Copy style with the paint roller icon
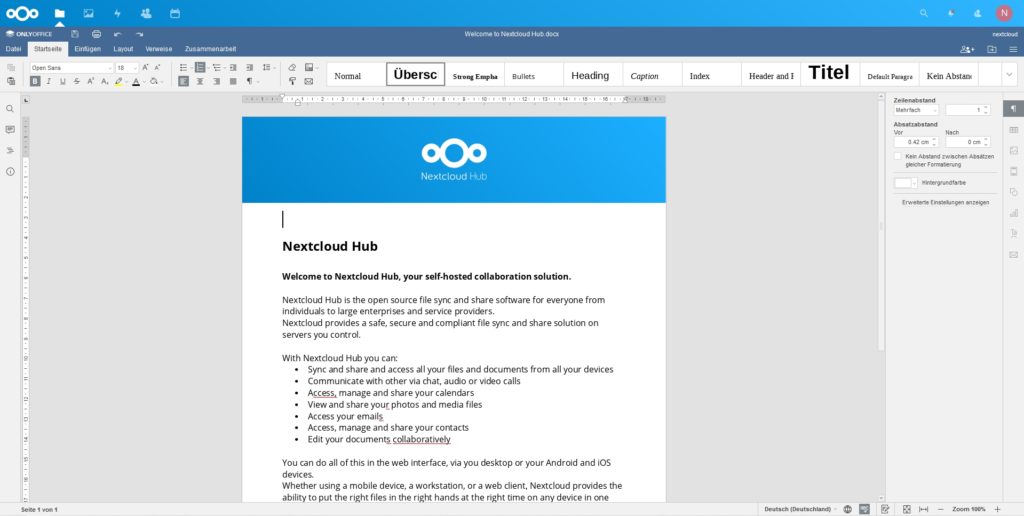1024x516 pixels. pos(292,81)
